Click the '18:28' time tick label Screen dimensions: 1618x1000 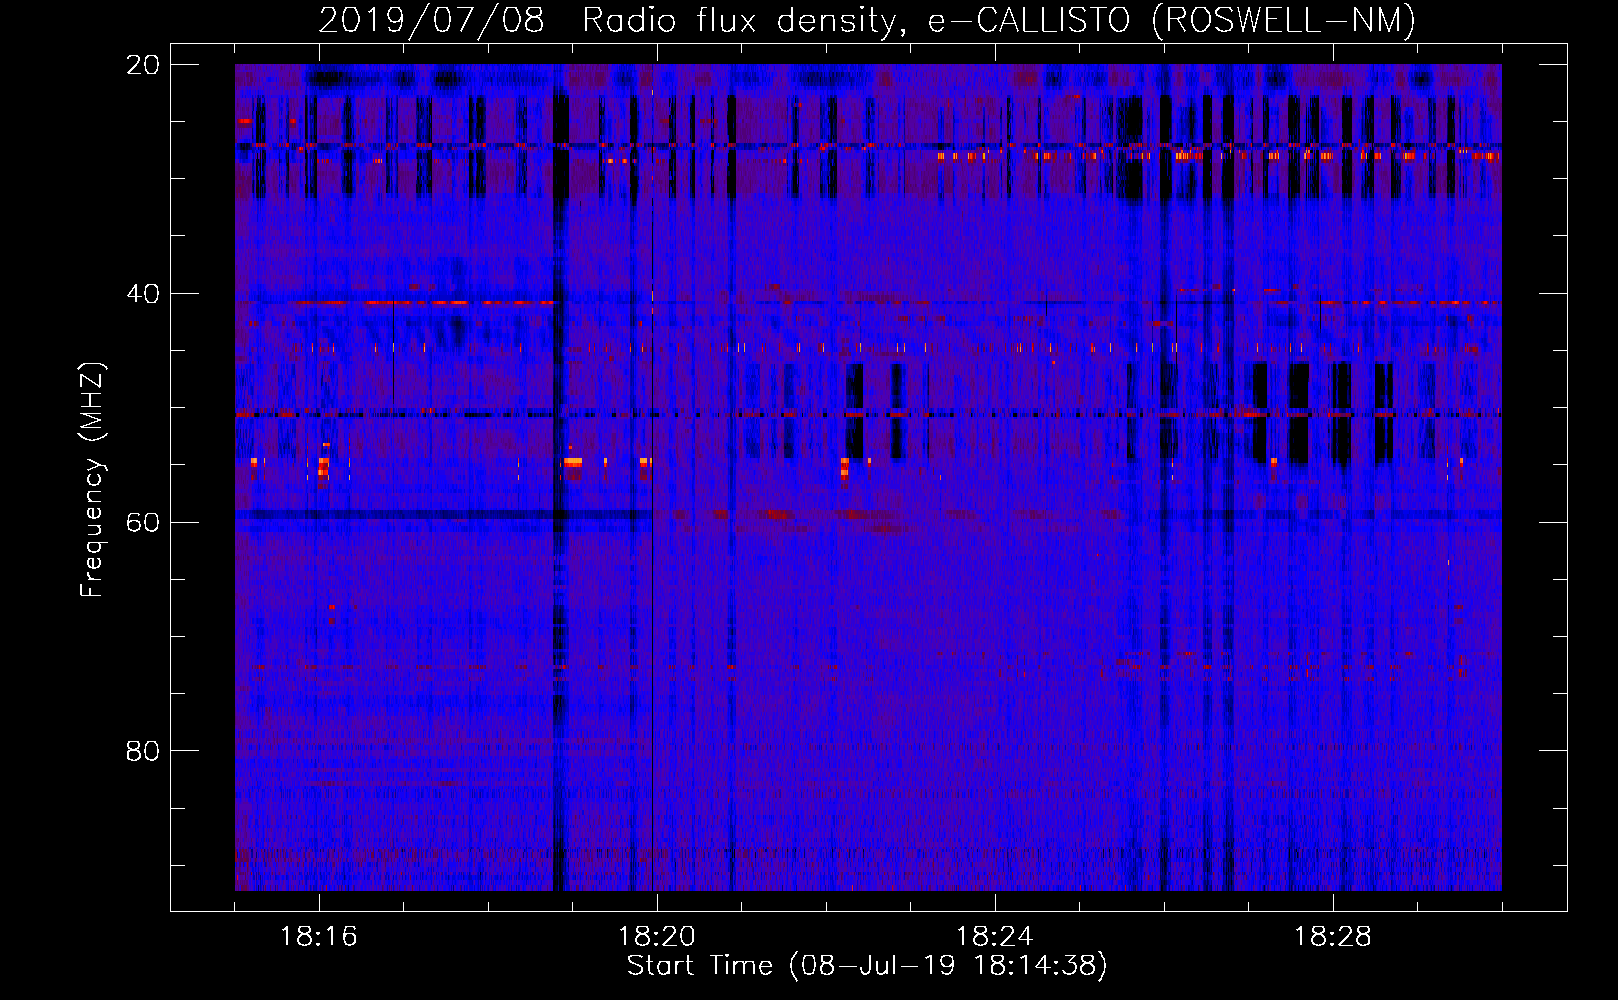pyautogui.click(x=1333, y=937)
